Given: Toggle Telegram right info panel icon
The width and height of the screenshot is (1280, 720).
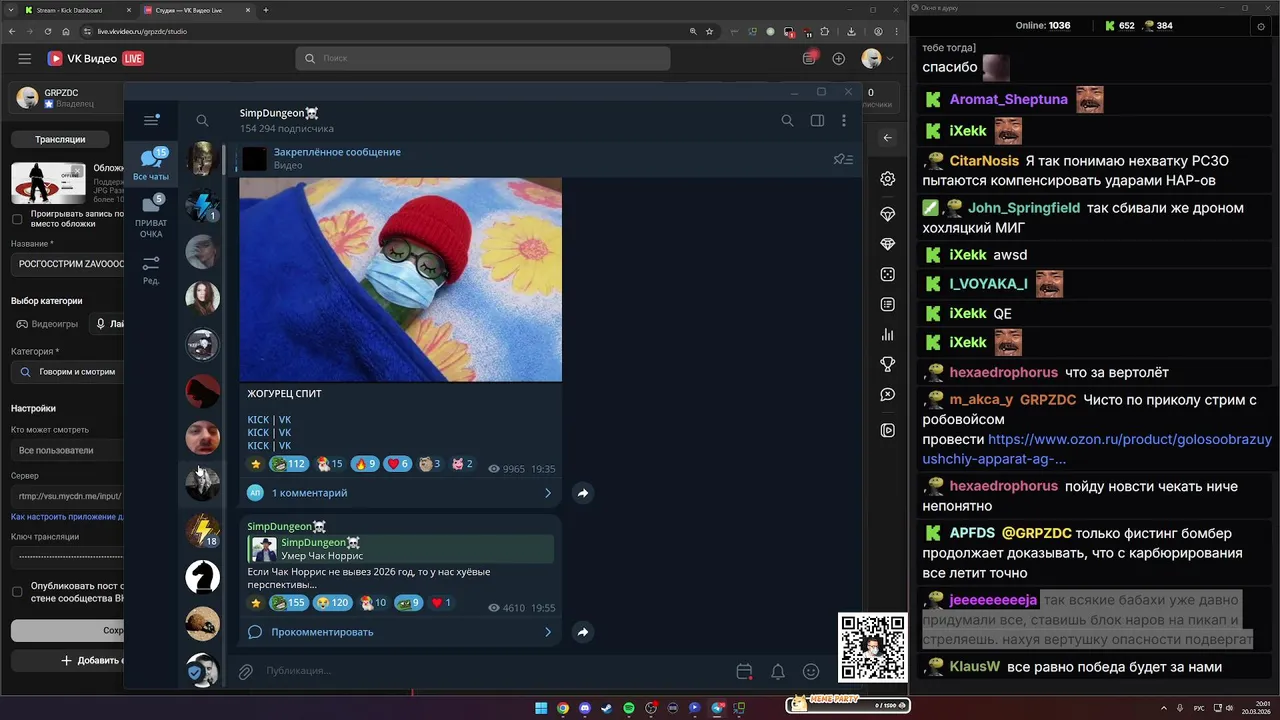Looking at the screenshot, I should pyautogui.click(x=817, y=121).
